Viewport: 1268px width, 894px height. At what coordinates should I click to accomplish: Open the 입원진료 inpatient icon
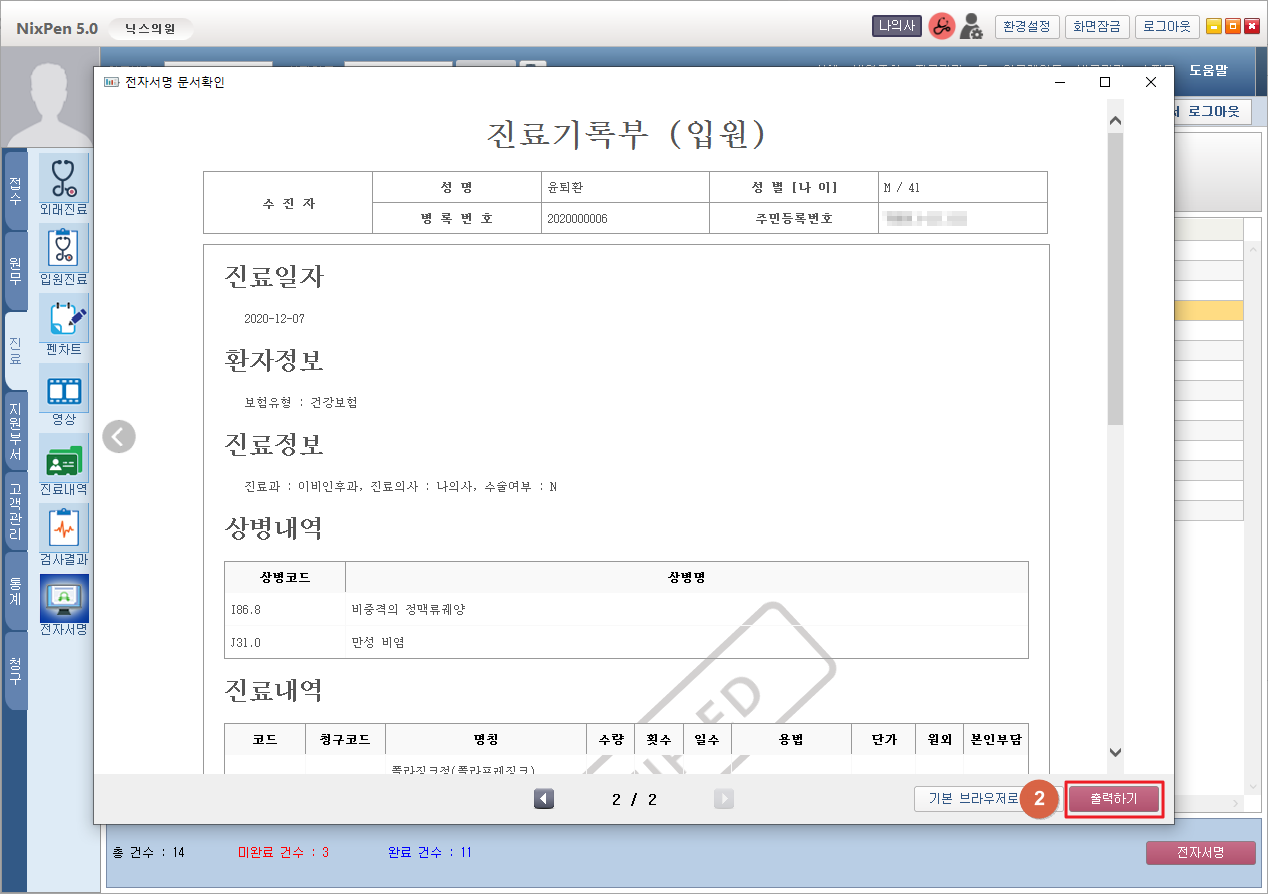[x=64, y=248]
